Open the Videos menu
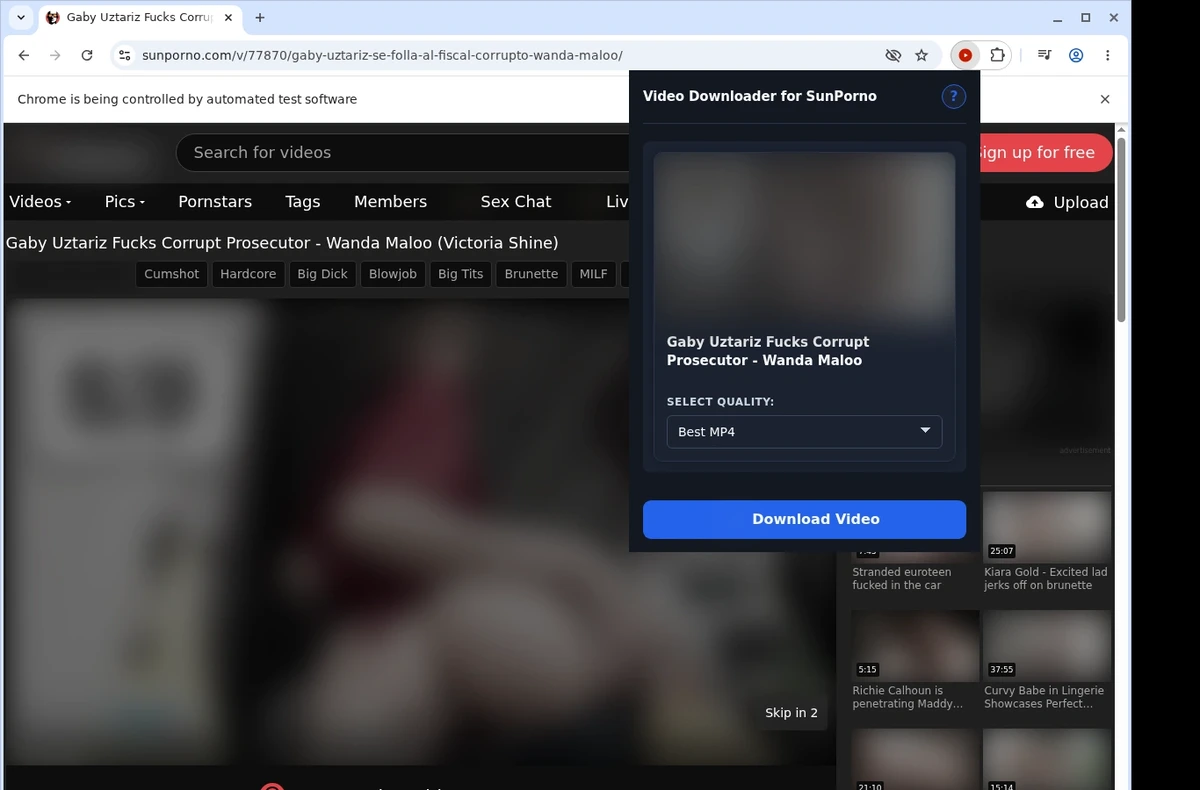 [x=40, y=201]
